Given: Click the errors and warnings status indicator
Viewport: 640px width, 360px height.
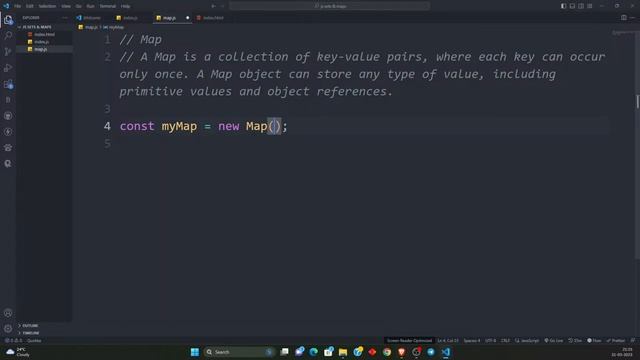Looking at the screenshot, I should [x=13, y=340].
